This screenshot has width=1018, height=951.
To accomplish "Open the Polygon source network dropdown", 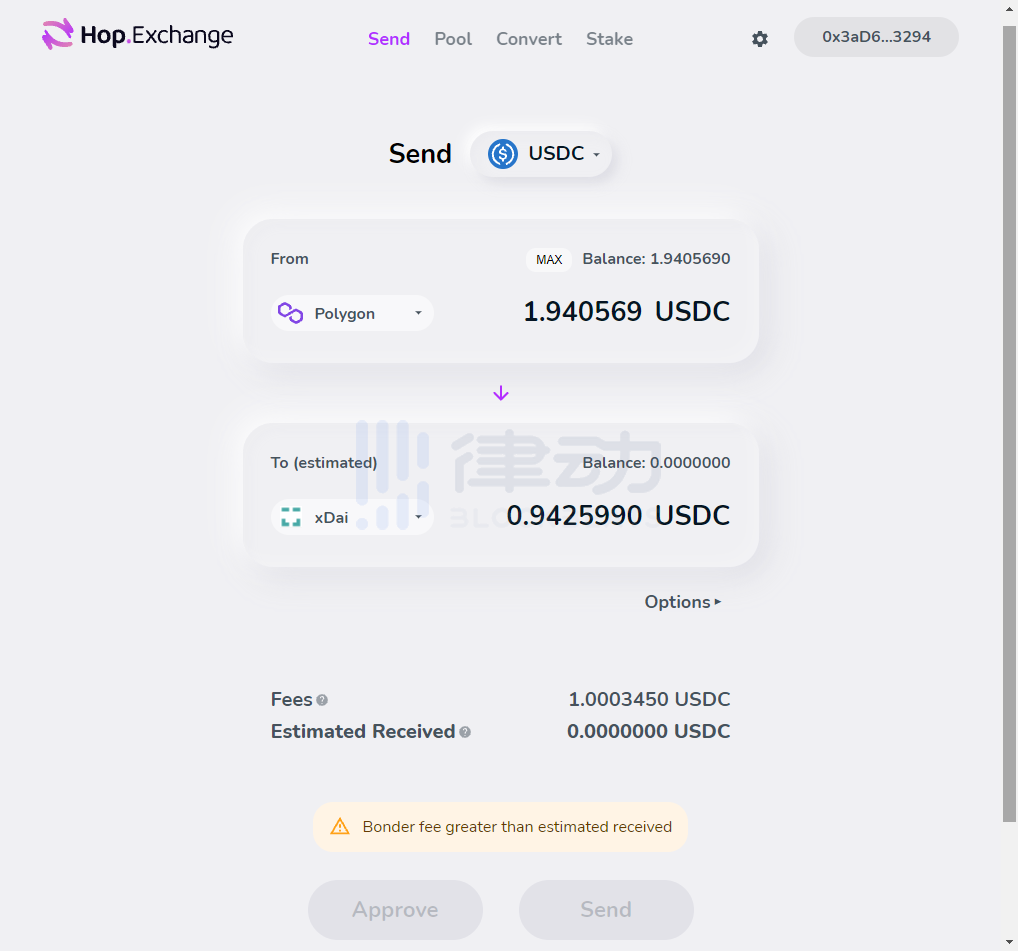I will 418,313.
